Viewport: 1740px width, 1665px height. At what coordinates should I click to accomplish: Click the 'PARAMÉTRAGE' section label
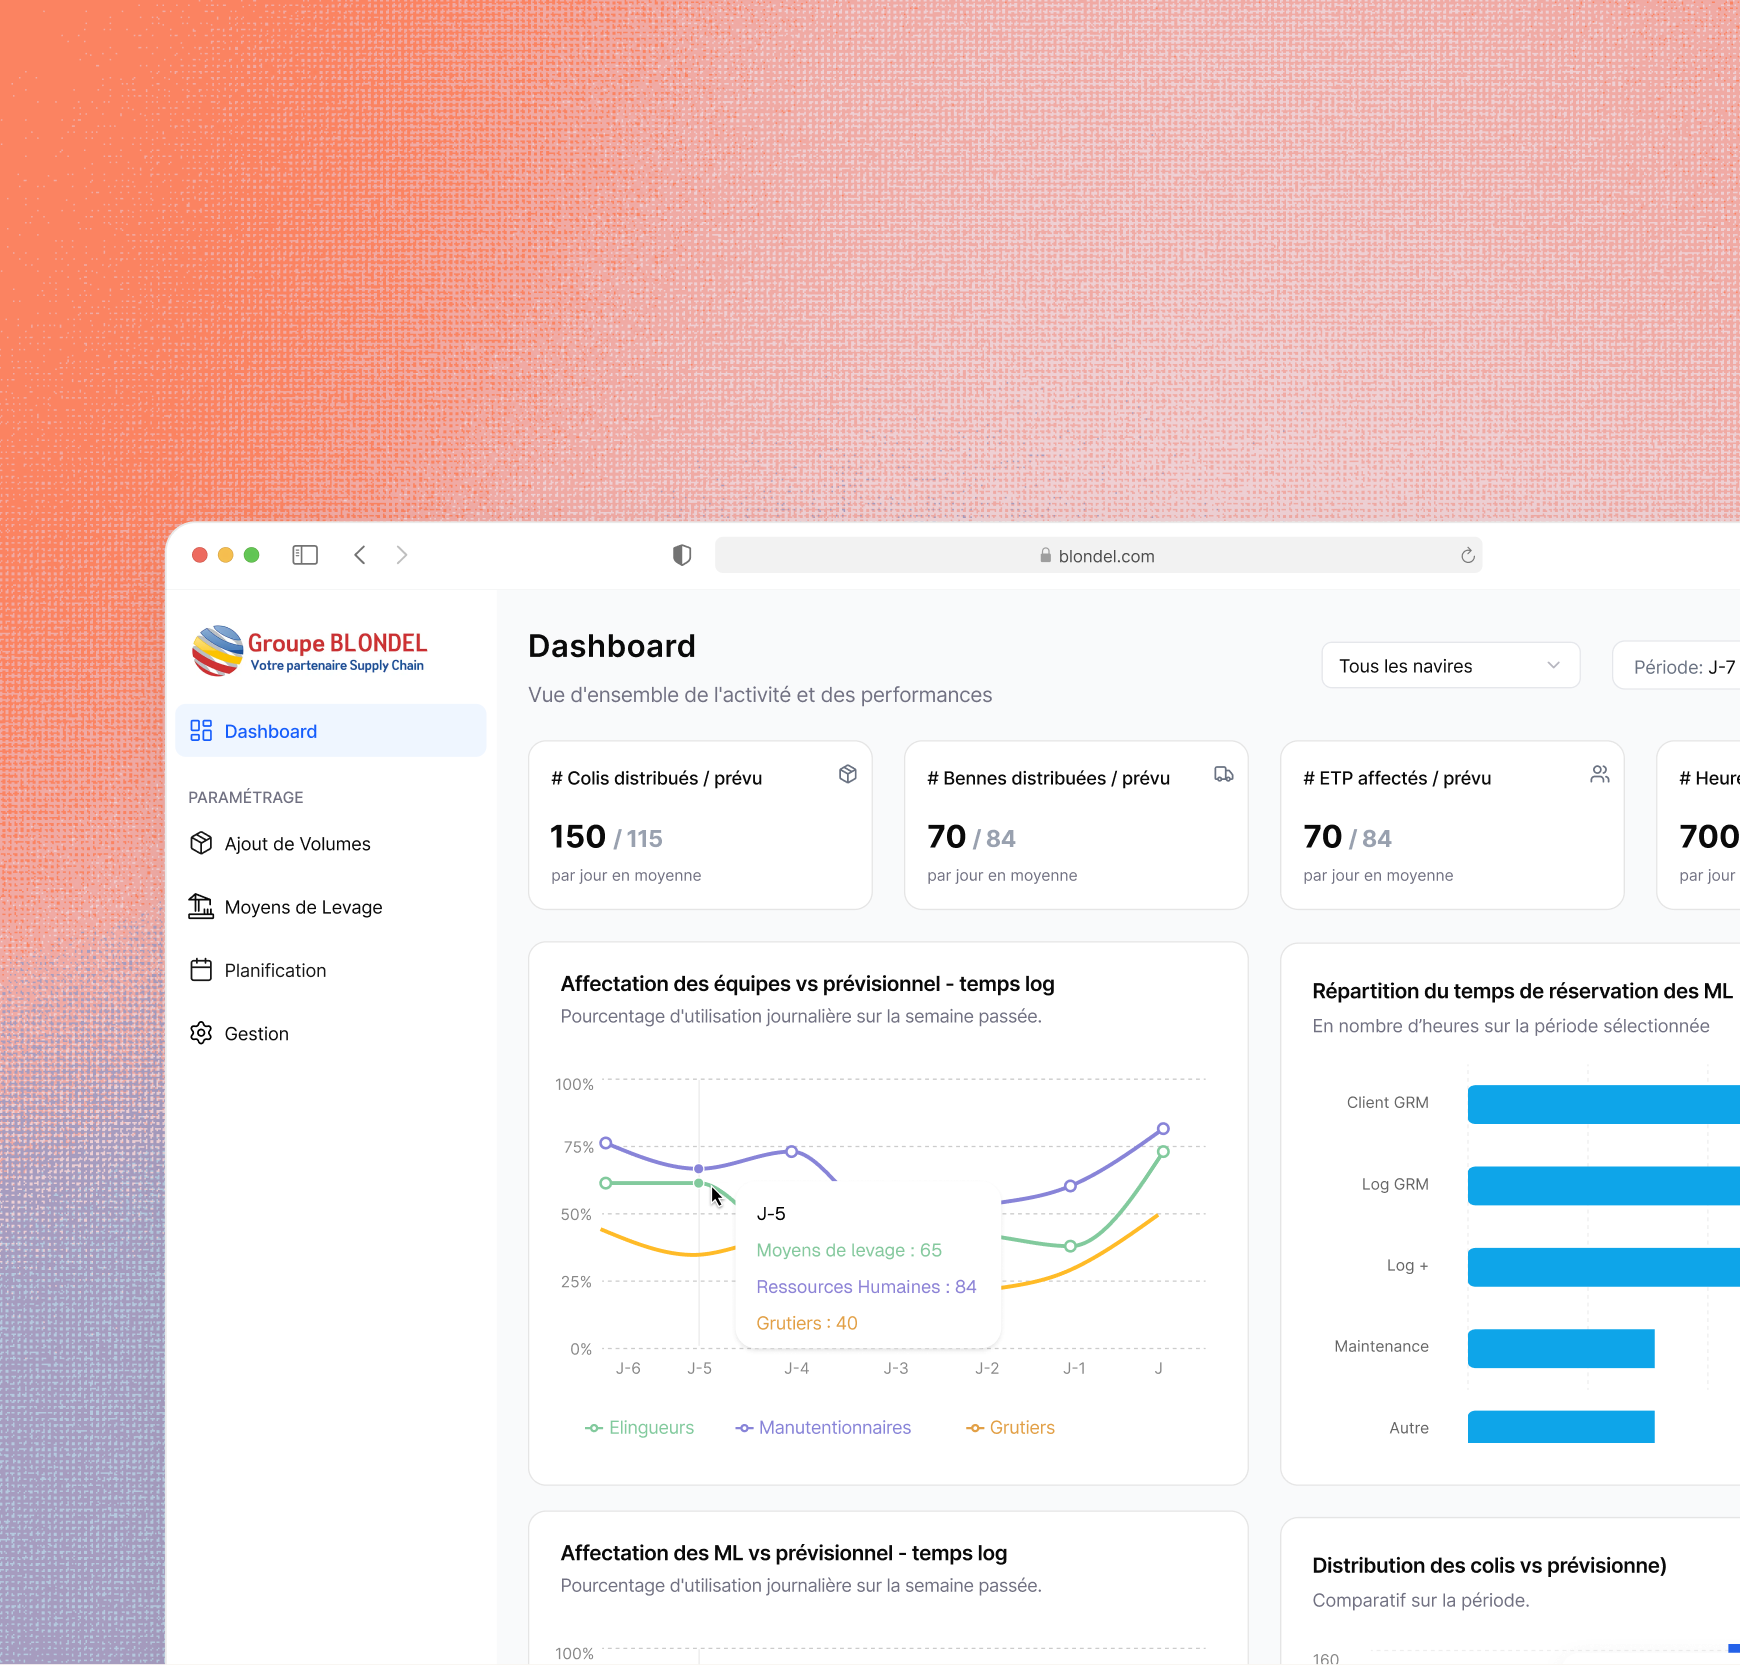point(246,797)
